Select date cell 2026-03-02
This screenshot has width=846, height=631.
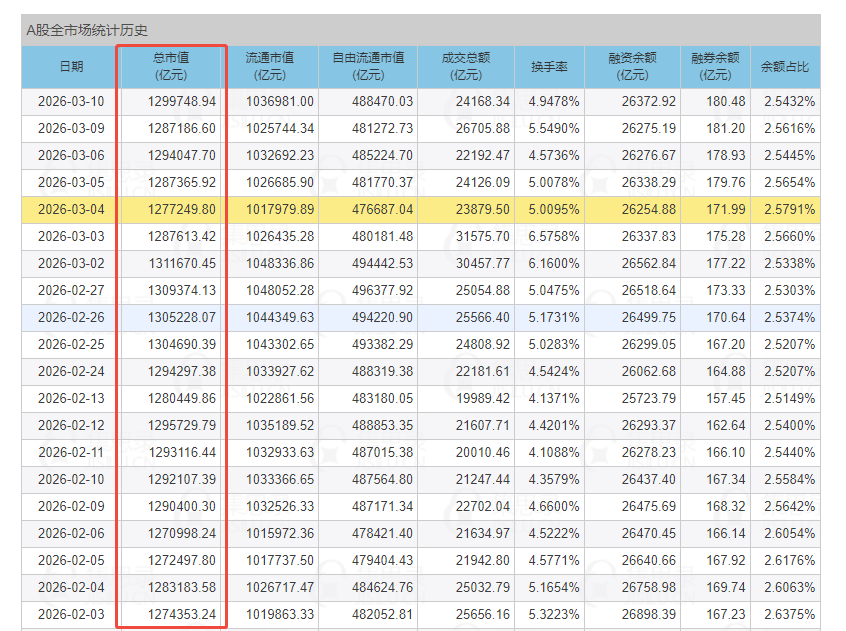pos(71,263)
